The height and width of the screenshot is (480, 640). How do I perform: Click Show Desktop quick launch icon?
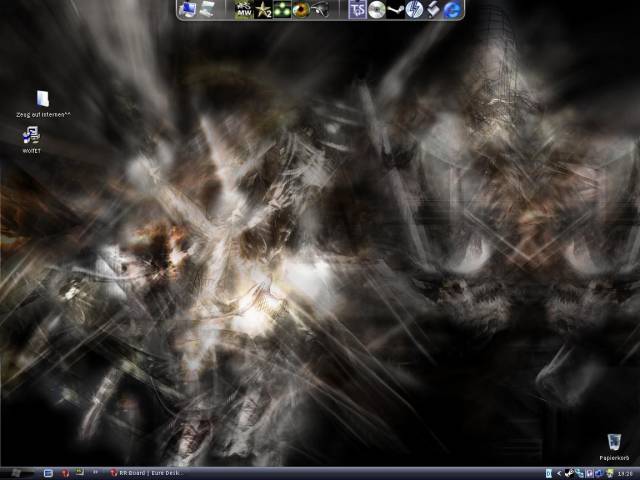coord(48,473)
